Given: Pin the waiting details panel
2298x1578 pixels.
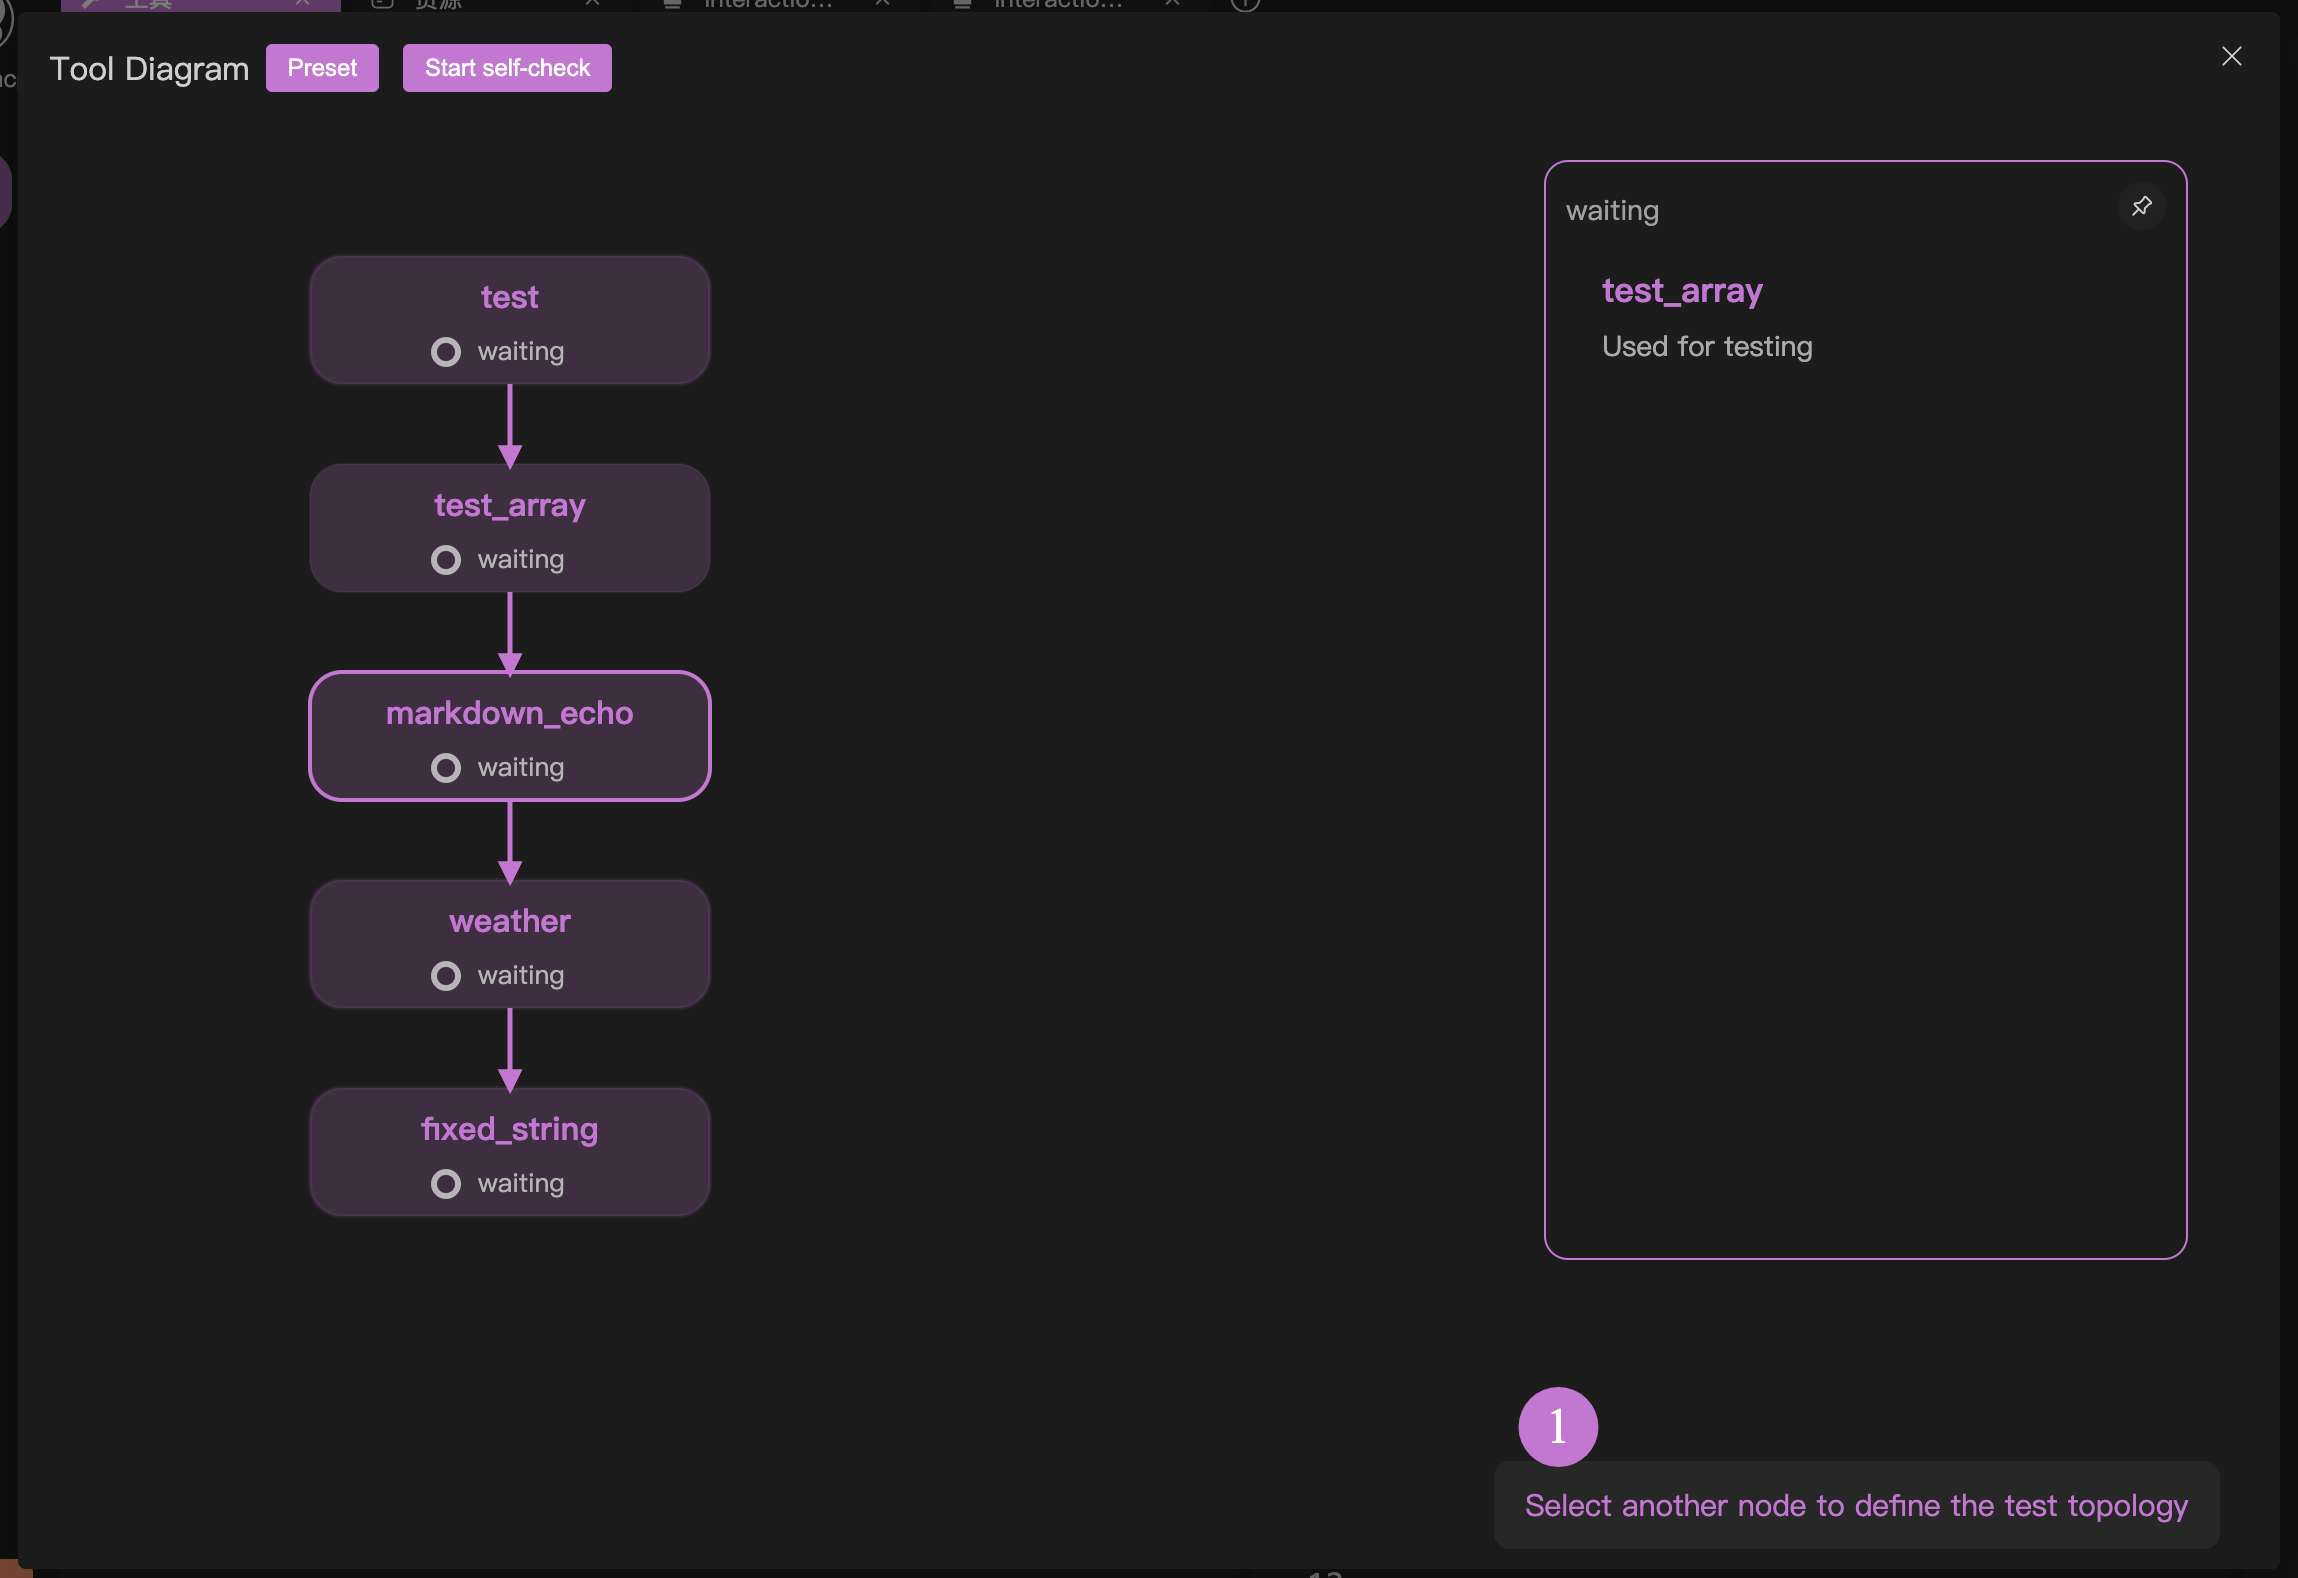Looking at the screenshot, I should [2141, 207].
